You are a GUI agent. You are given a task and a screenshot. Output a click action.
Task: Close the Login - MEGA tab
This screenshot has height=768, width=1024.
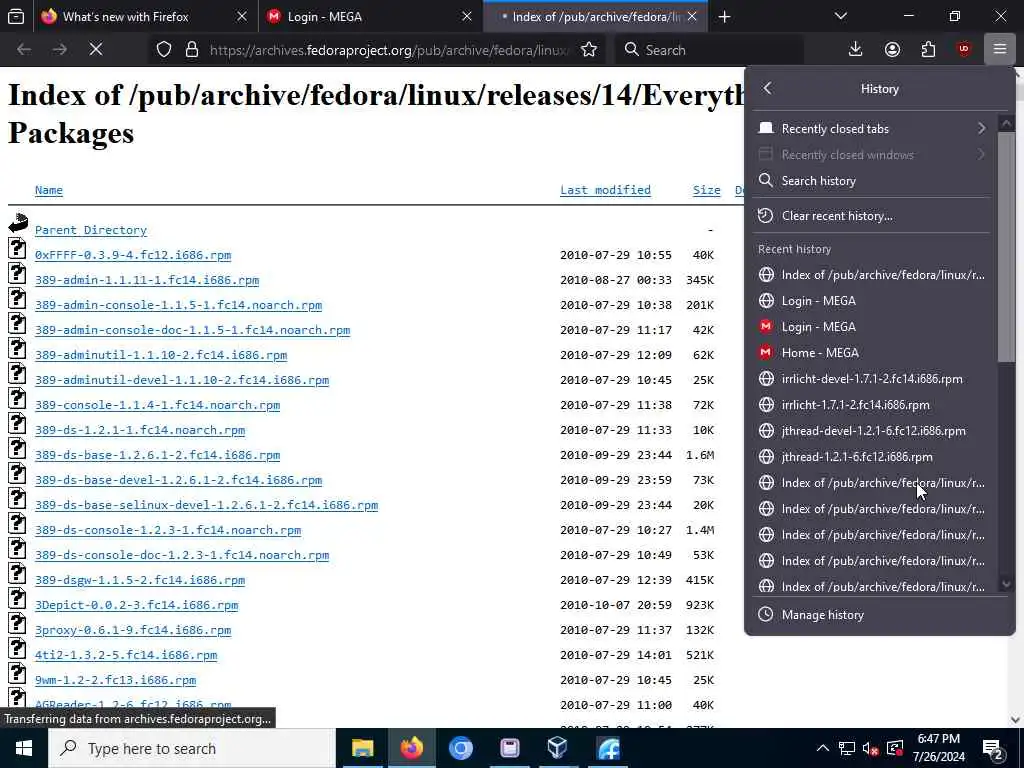coord(467,16)
